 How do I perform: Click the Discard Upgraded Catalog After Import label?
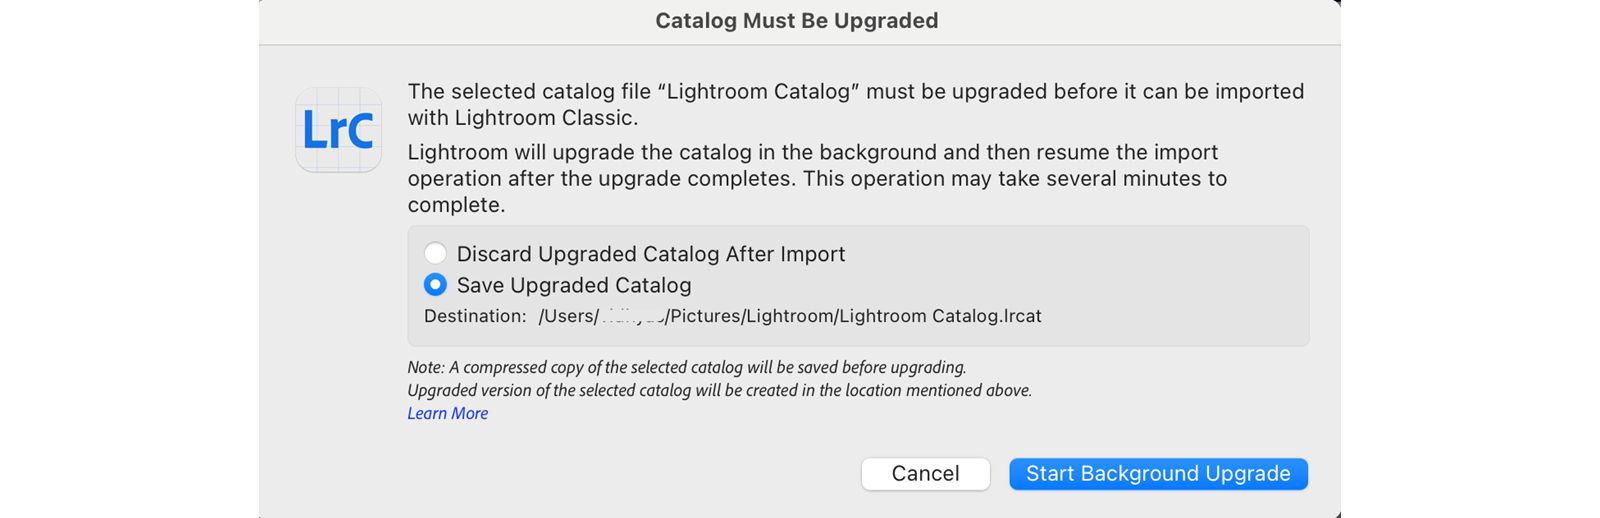point(650,254)
